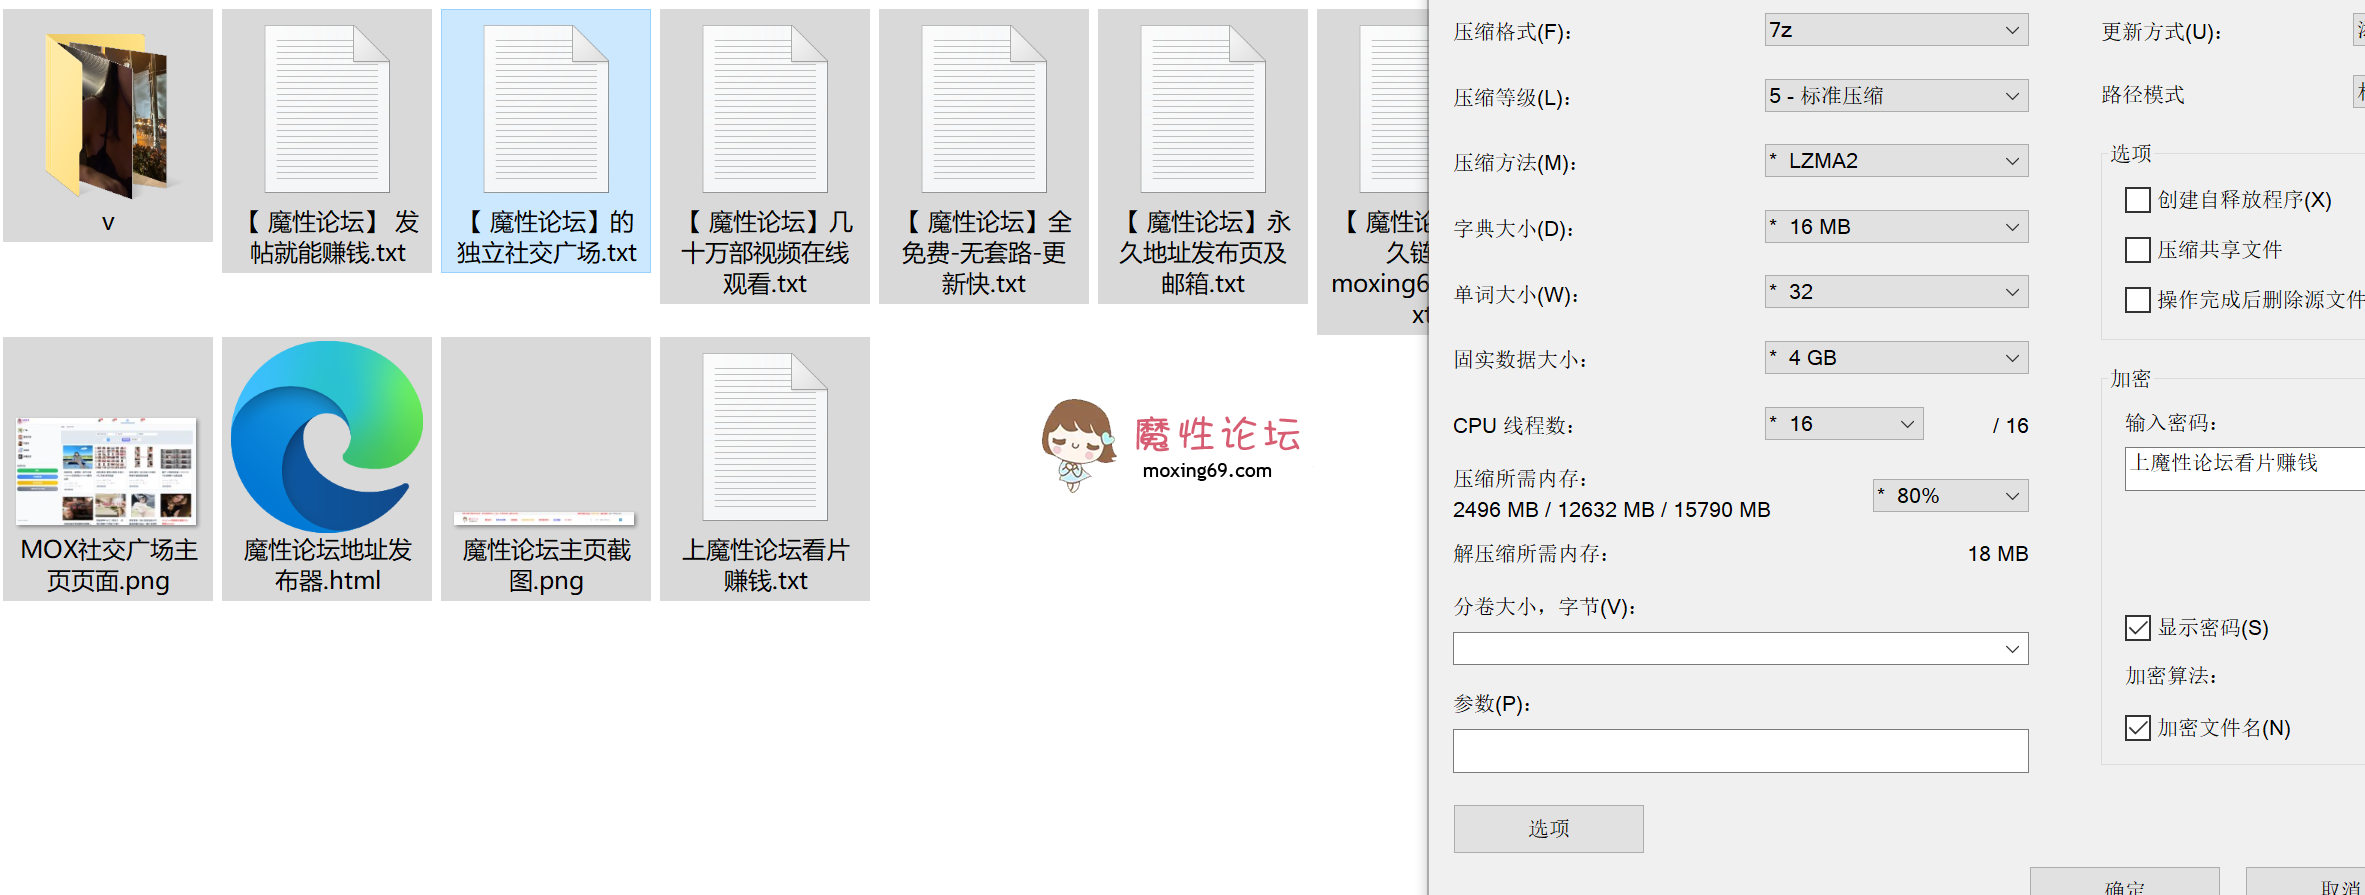Select the 的独立社交广场.txt file icon
Viewport: 2365px width, 895px height.
tap(545, 110)
